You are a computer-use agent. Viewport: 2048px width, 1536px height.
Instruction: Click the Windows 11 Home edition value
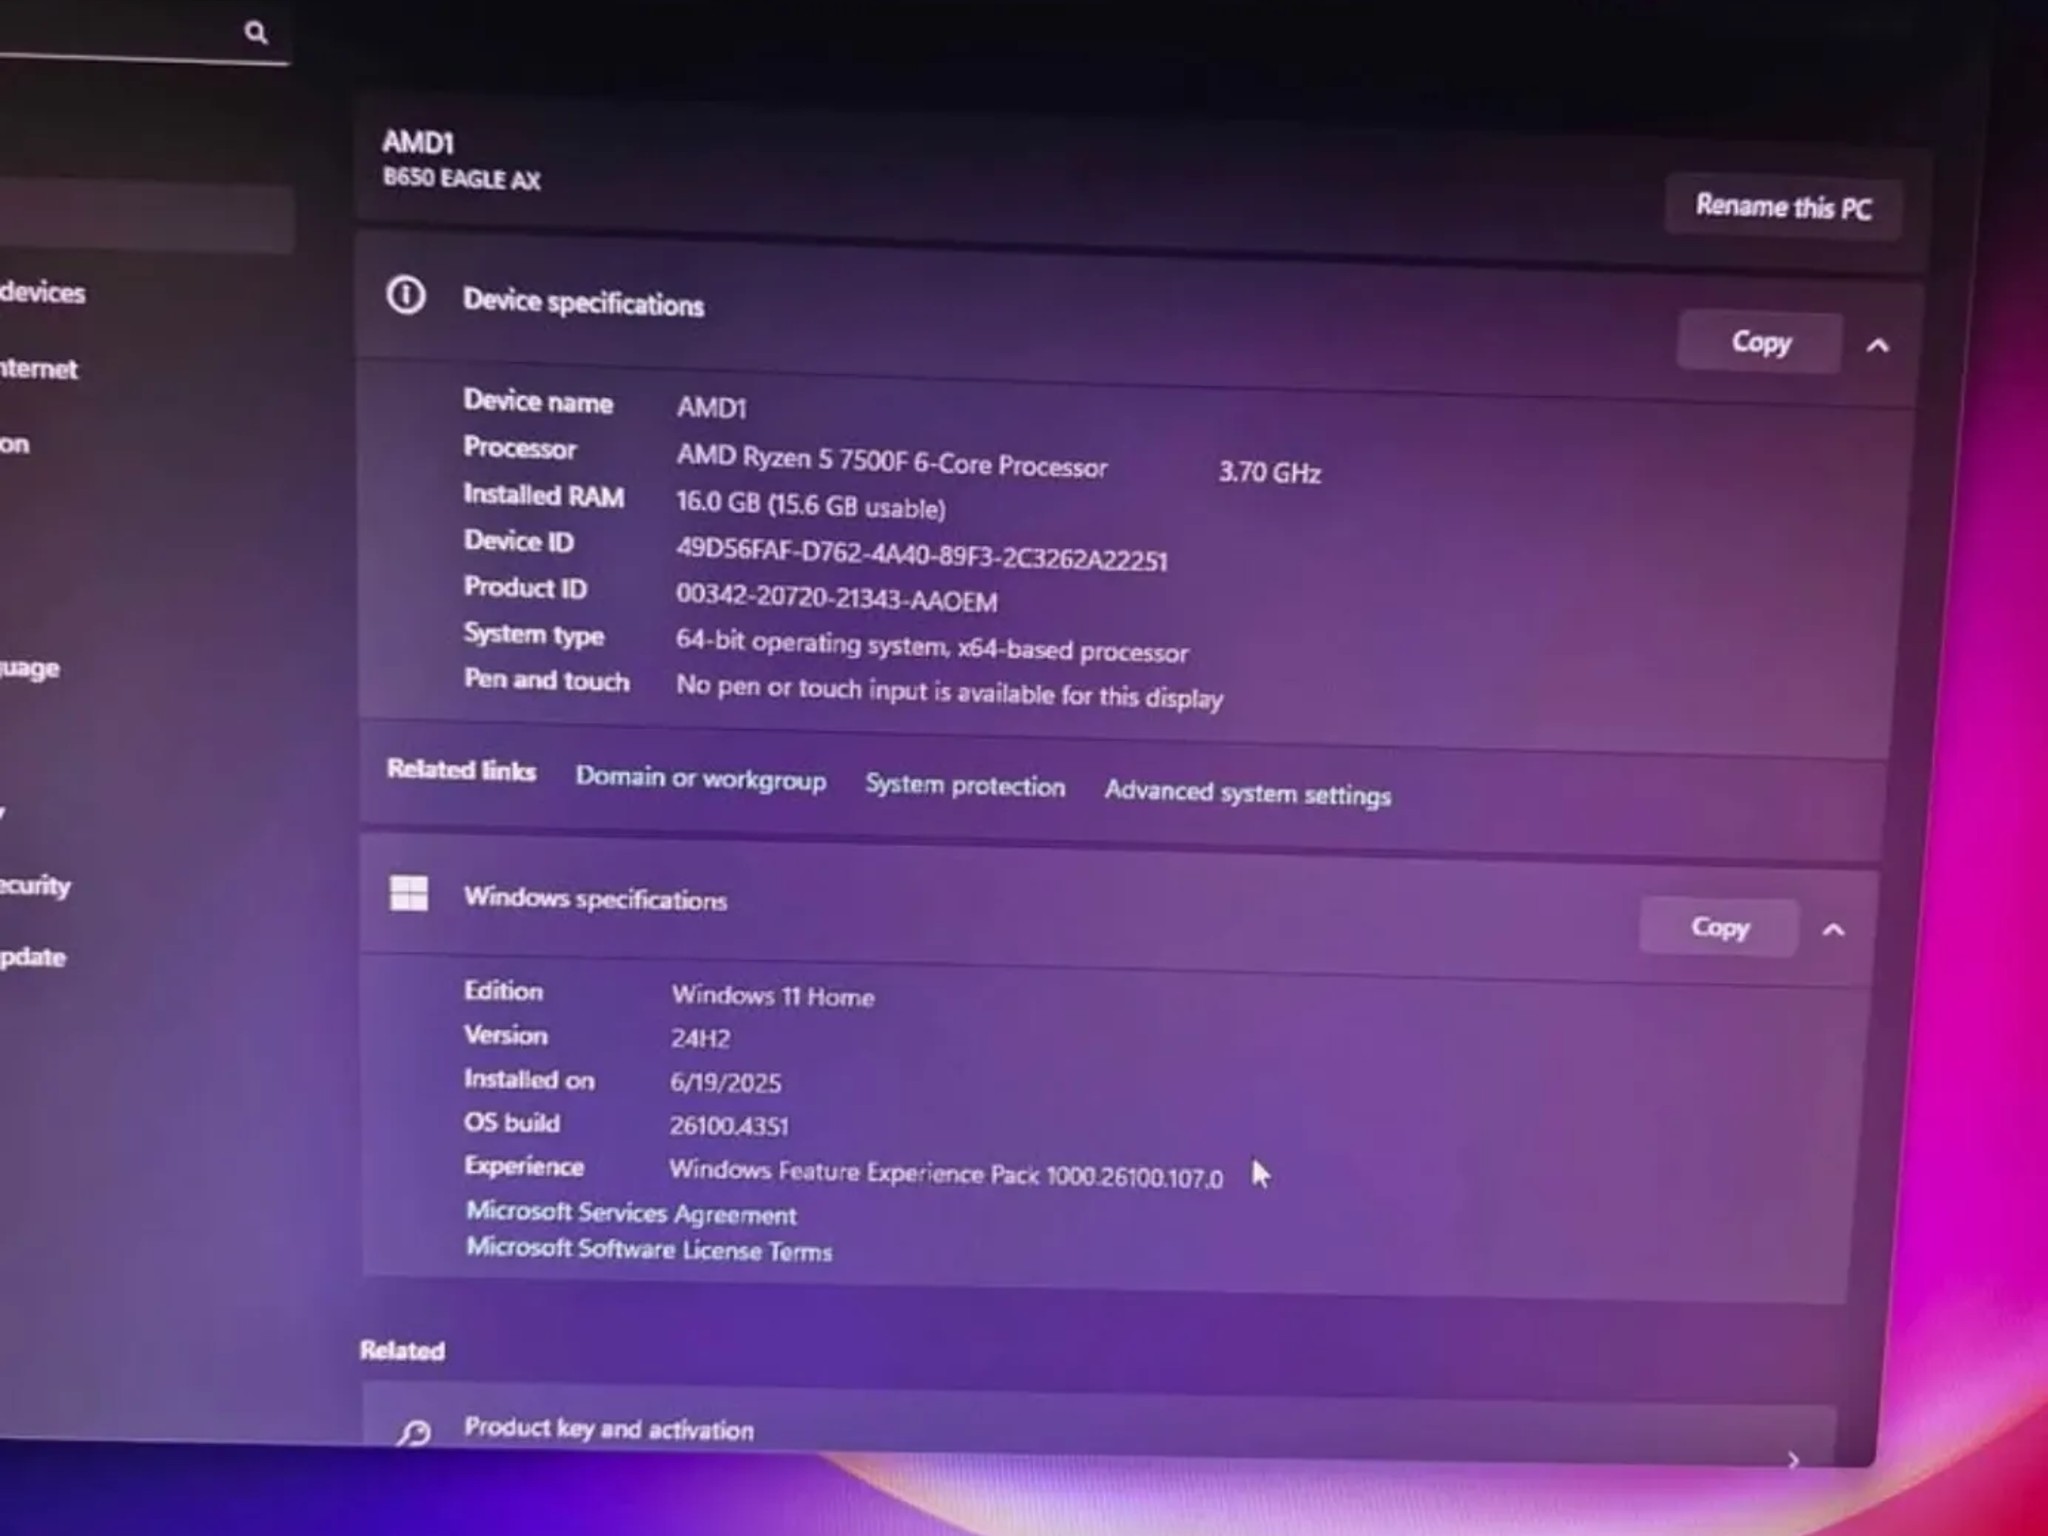pos(773,996)
